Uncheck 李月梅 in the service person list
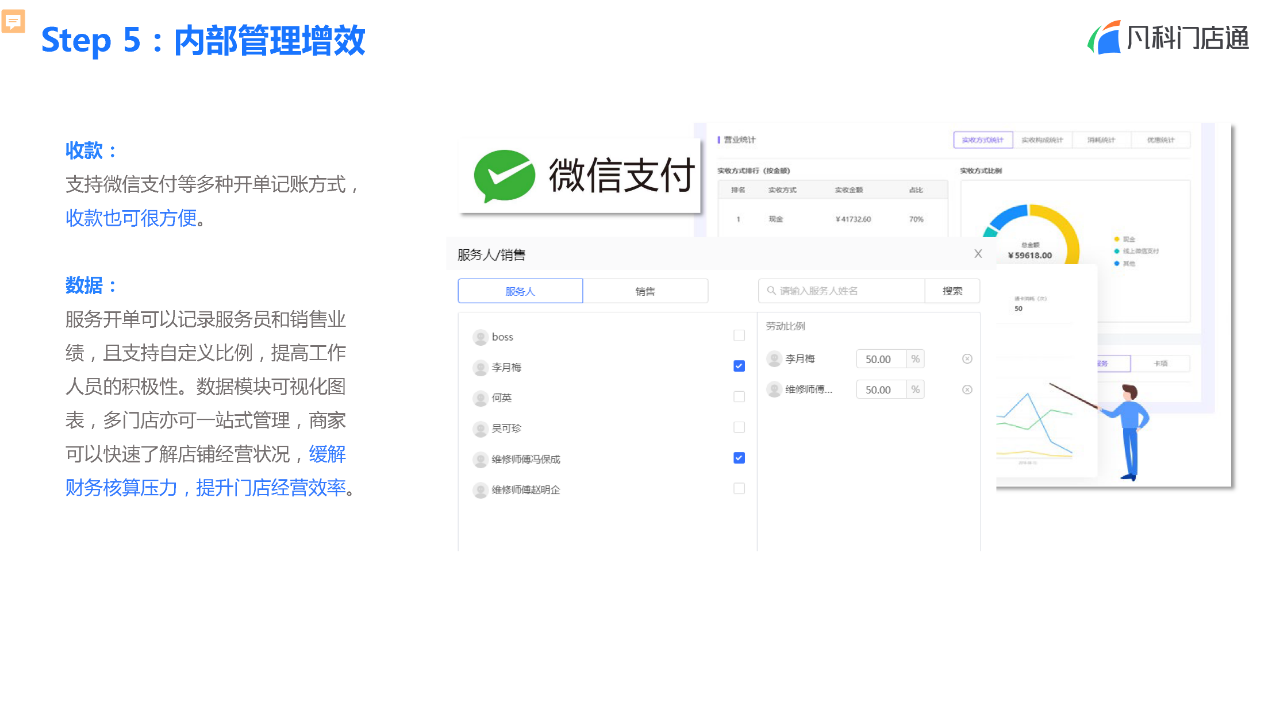Image resolution: width=1280 pixels, height=722 pixels. [739, 366]
